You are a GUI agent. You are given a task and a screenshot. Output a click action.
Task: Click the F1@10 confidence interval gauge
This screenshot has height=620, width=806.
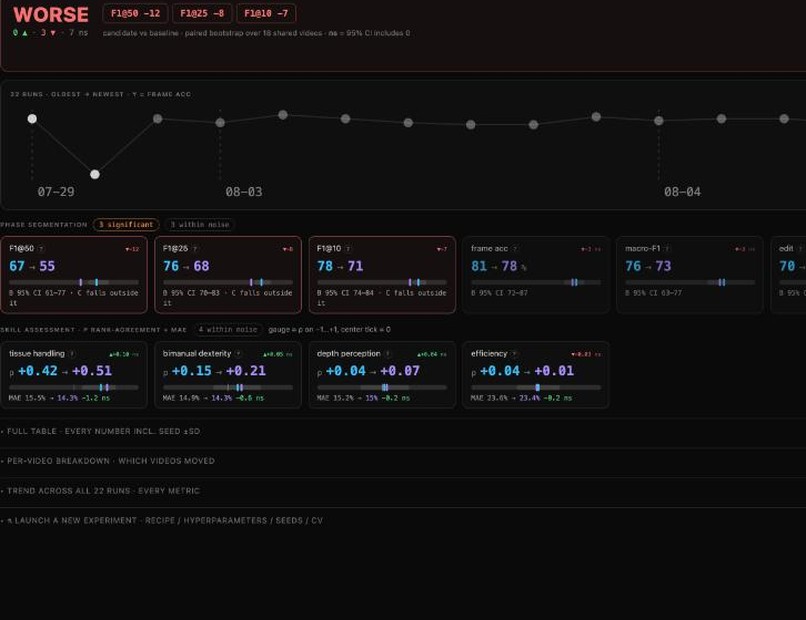[x=382, y=282]
